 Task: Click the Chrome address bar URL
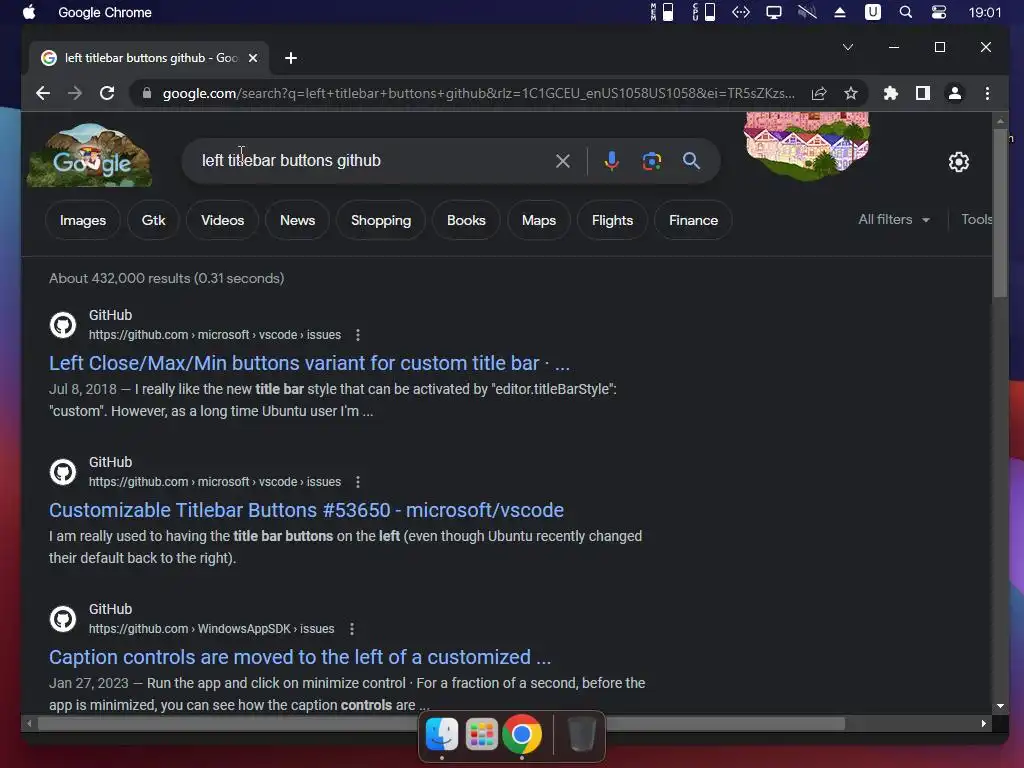pos(479,93)
